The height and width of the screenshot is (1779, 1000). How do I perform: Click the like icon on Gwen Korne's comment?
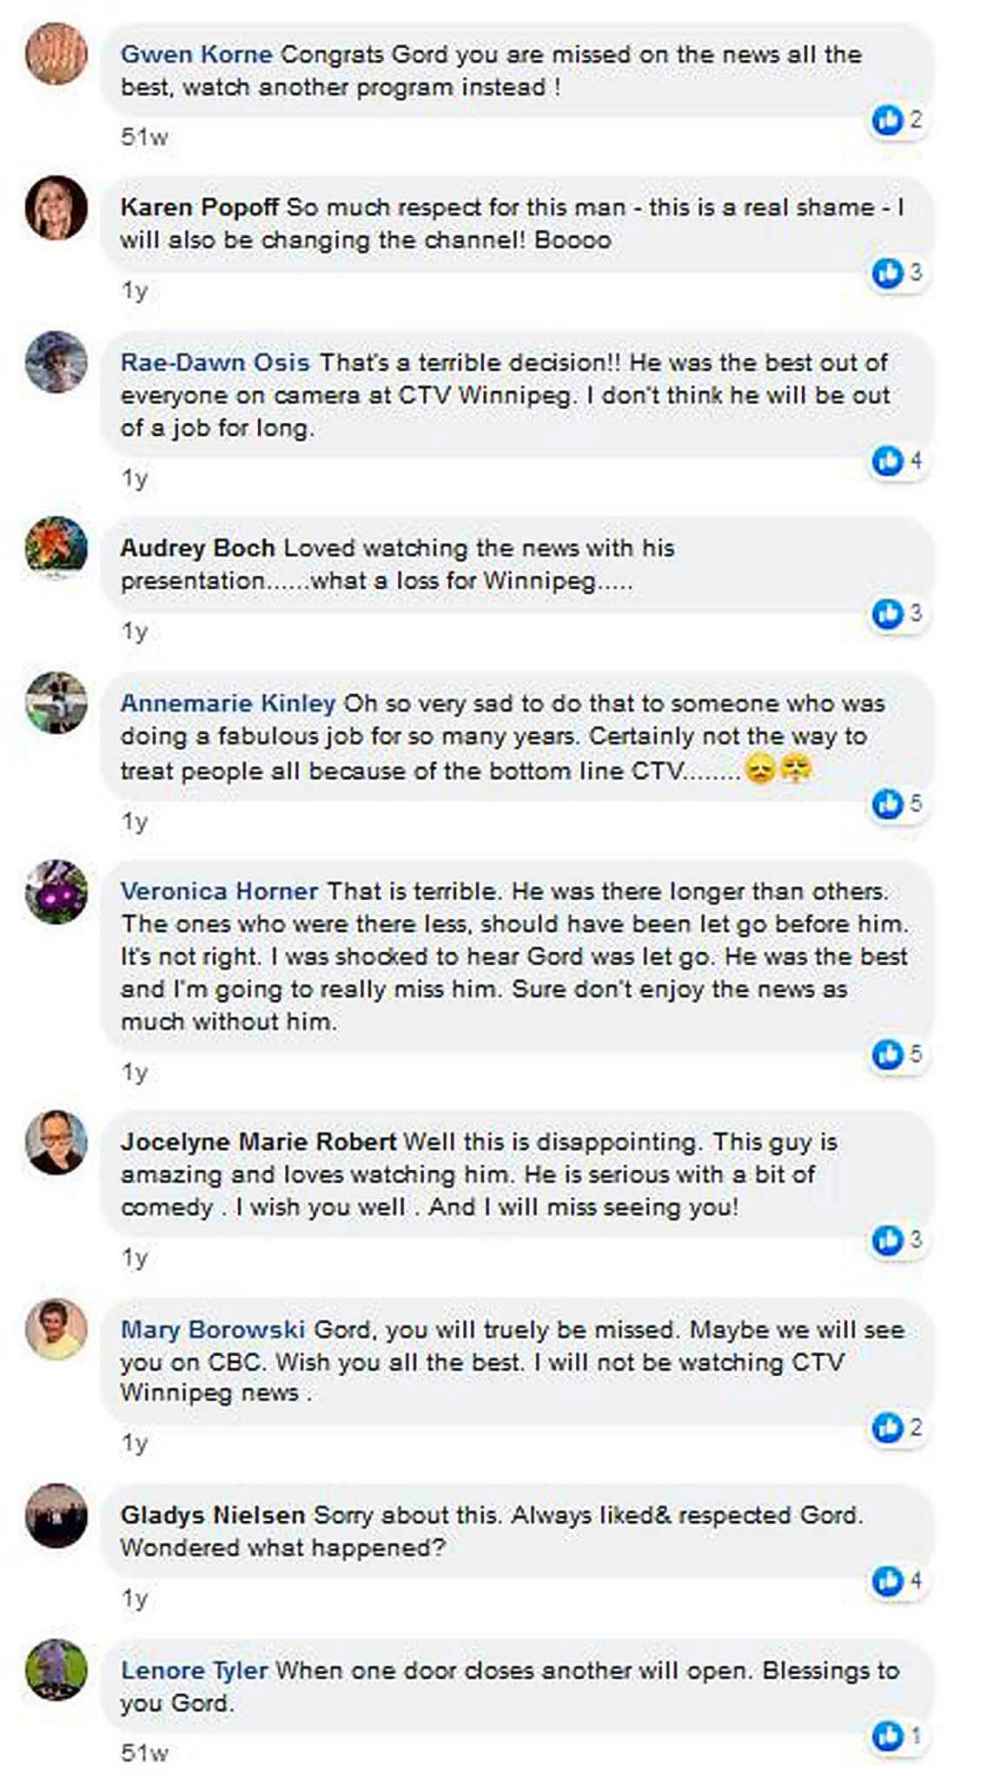(887, 120)
